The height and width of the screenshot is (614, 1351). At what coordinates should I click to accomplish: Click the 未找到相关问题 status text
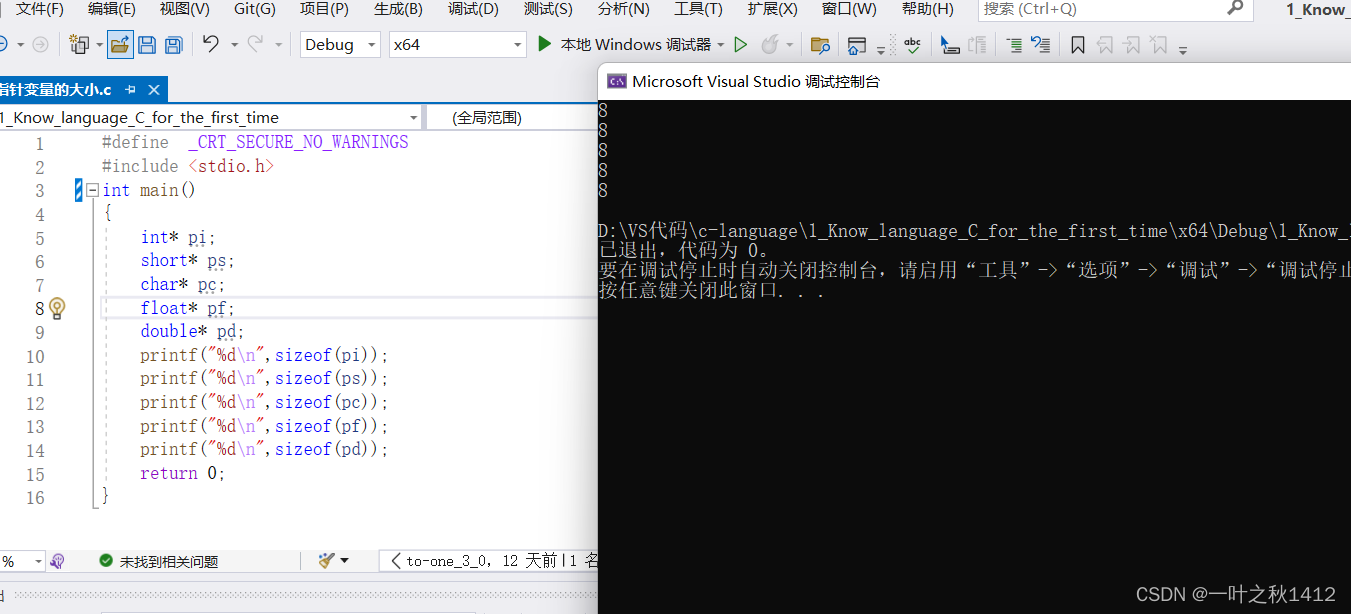click(x=168, y=561)
